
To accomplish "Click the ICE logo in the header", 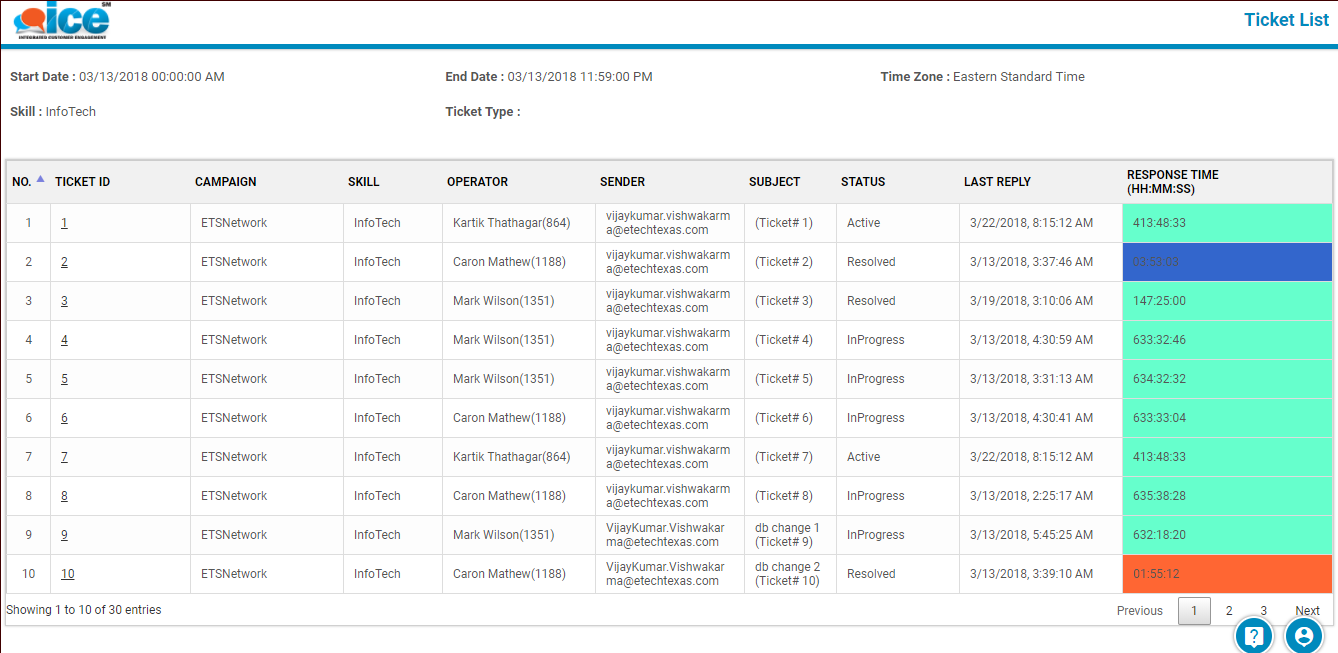I will (x=62, y=21).
